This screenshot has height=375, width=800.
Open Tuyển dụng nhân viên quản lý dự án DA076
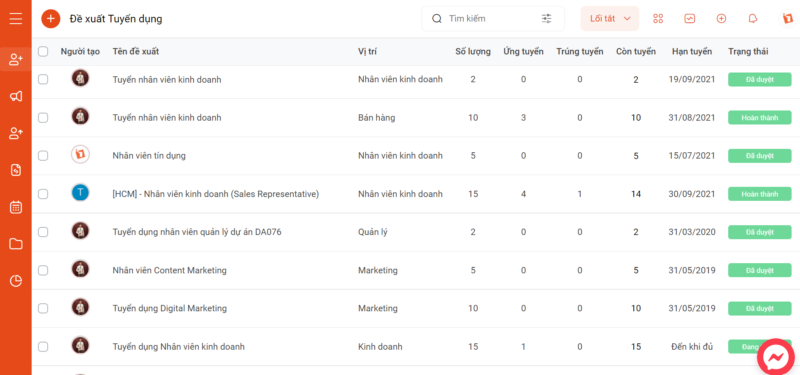tap(197, 232)
